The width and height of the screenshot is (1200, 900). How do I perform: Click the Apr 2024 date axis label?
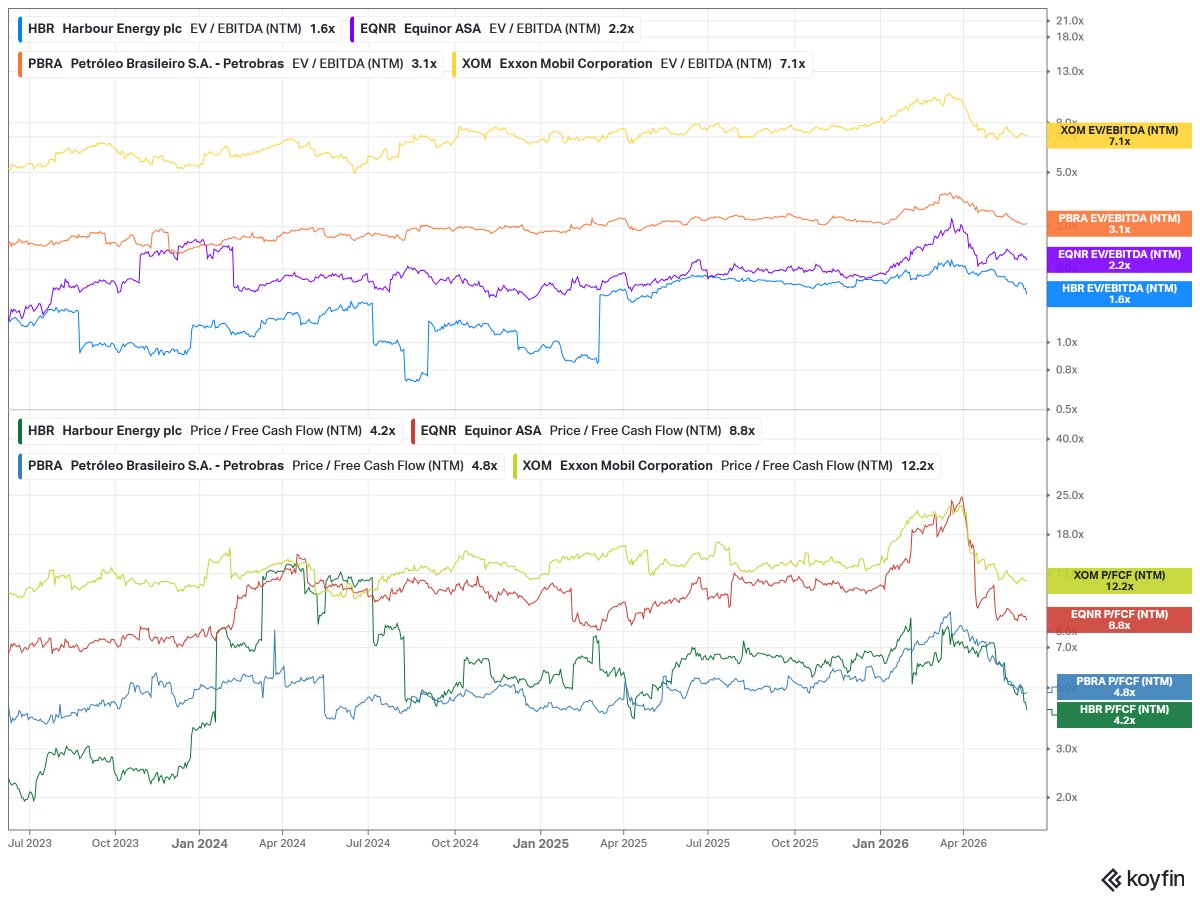[x=282, y=843]
